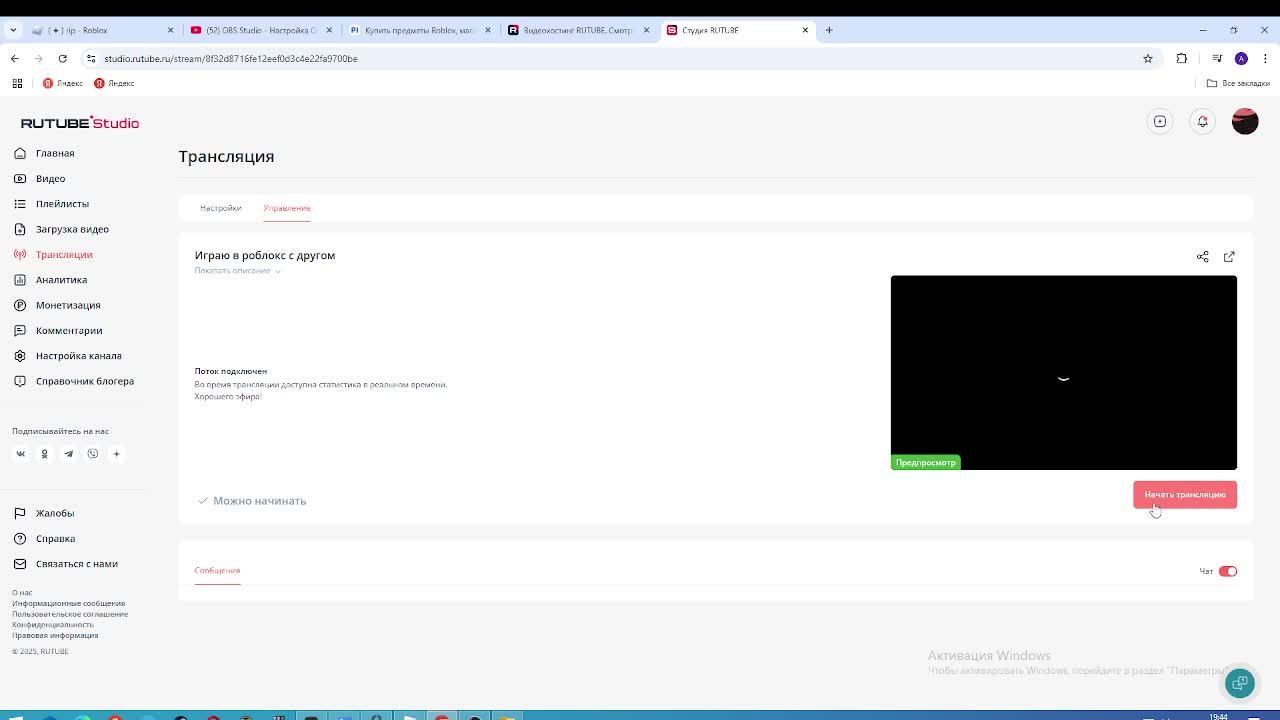The width and height of the screenshot is (1280, 720).
Task: Open a new browser tab
Action: tap(829, 30)
